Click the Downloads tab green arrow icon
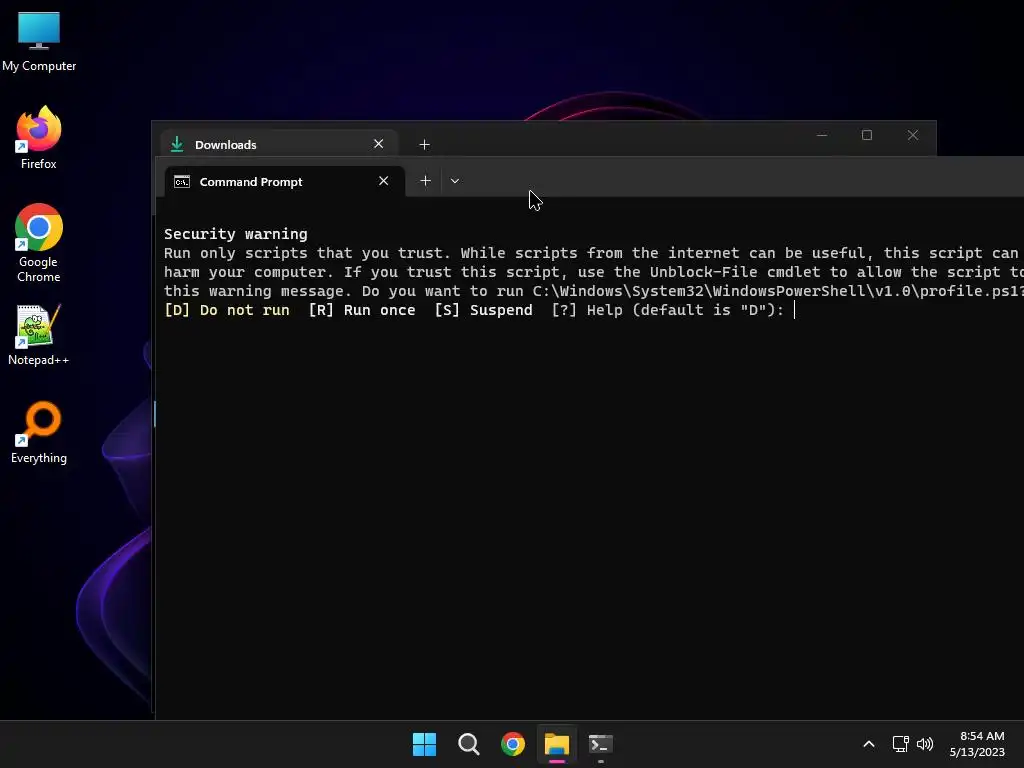The image size is (1024, 768). click(x=177, y=144)
